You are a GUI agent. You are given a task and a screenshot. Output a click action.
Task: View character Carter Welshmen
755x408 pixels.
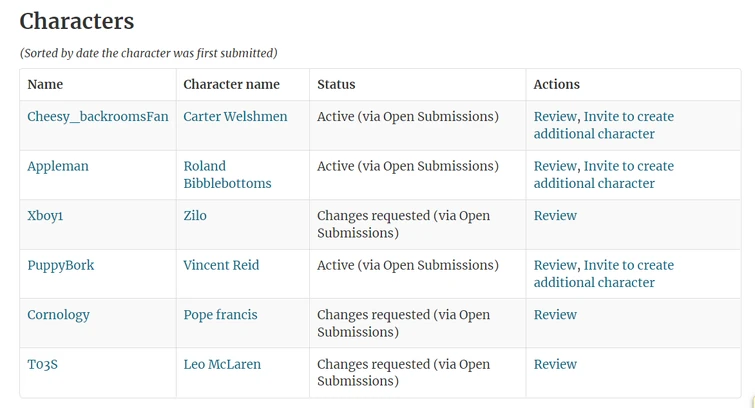click(x=235, y=117)
